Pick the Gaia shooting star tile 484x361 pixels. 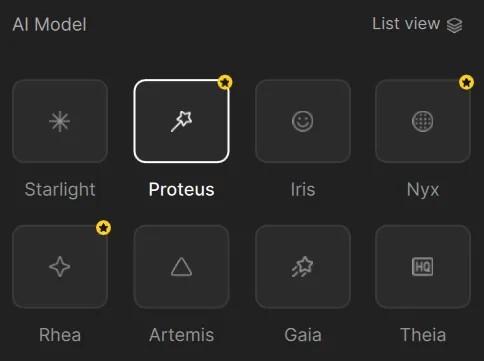[x=303, y=267]
